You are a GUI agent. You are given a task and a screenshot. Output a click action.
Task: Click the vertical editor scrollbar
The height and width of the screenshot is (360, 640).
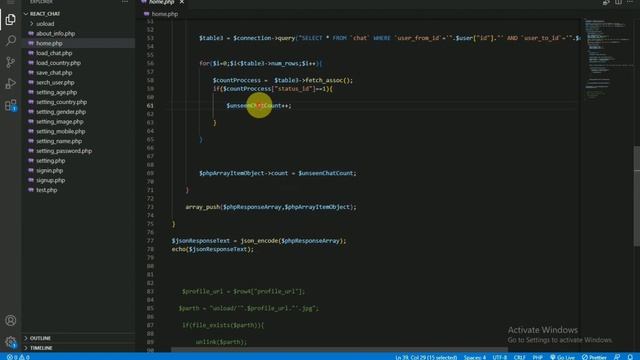tap(637, 196)
